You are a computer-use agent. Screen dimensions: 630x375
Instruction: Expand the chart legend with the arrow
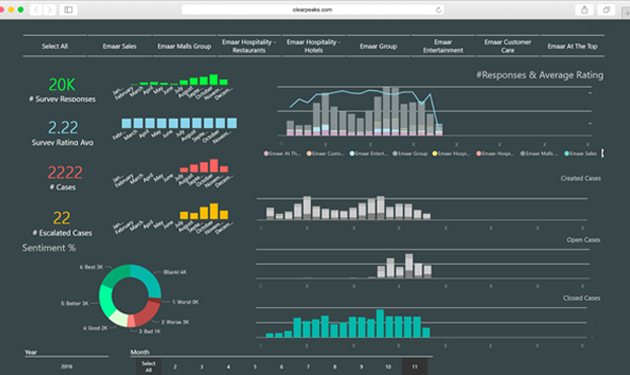[x=602, y=153]
